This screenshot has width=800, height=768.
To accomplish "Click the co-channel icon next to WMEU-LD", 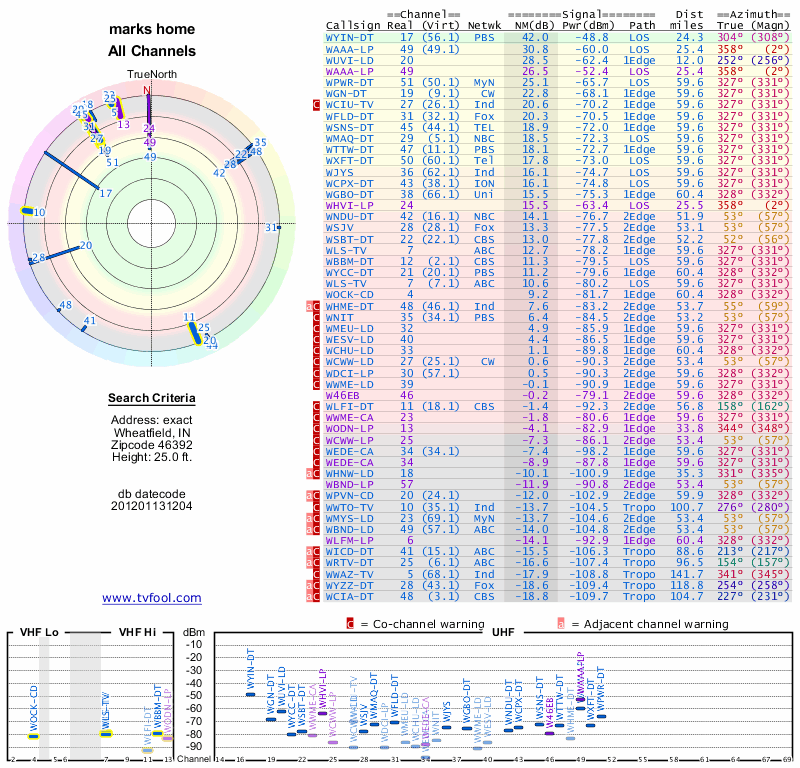I will click(x=316, y=329).
